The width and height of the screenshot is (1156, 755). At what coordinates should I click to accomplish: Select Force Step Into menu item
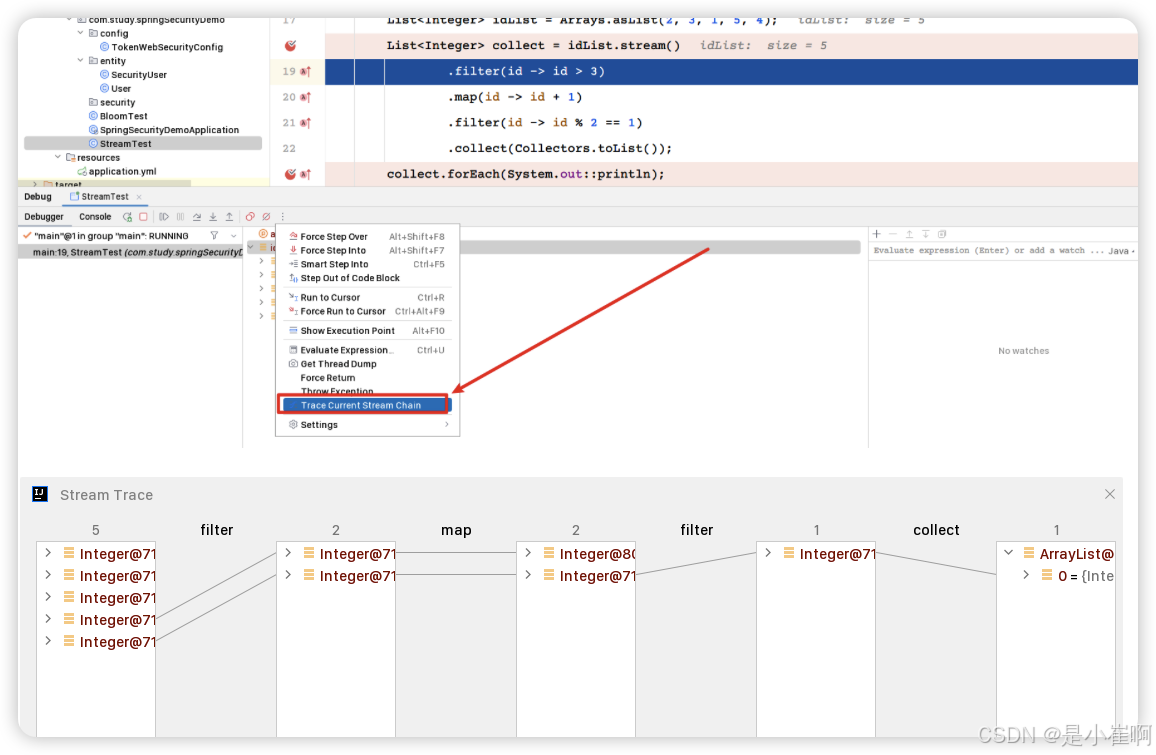click(367, 251)
